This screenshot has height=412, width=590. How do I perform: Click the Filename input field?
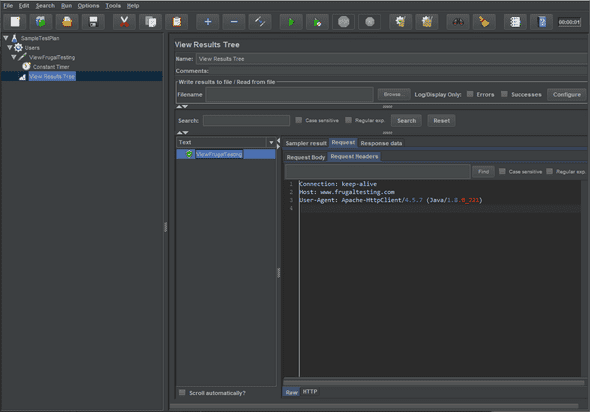[x=289, y=94]
